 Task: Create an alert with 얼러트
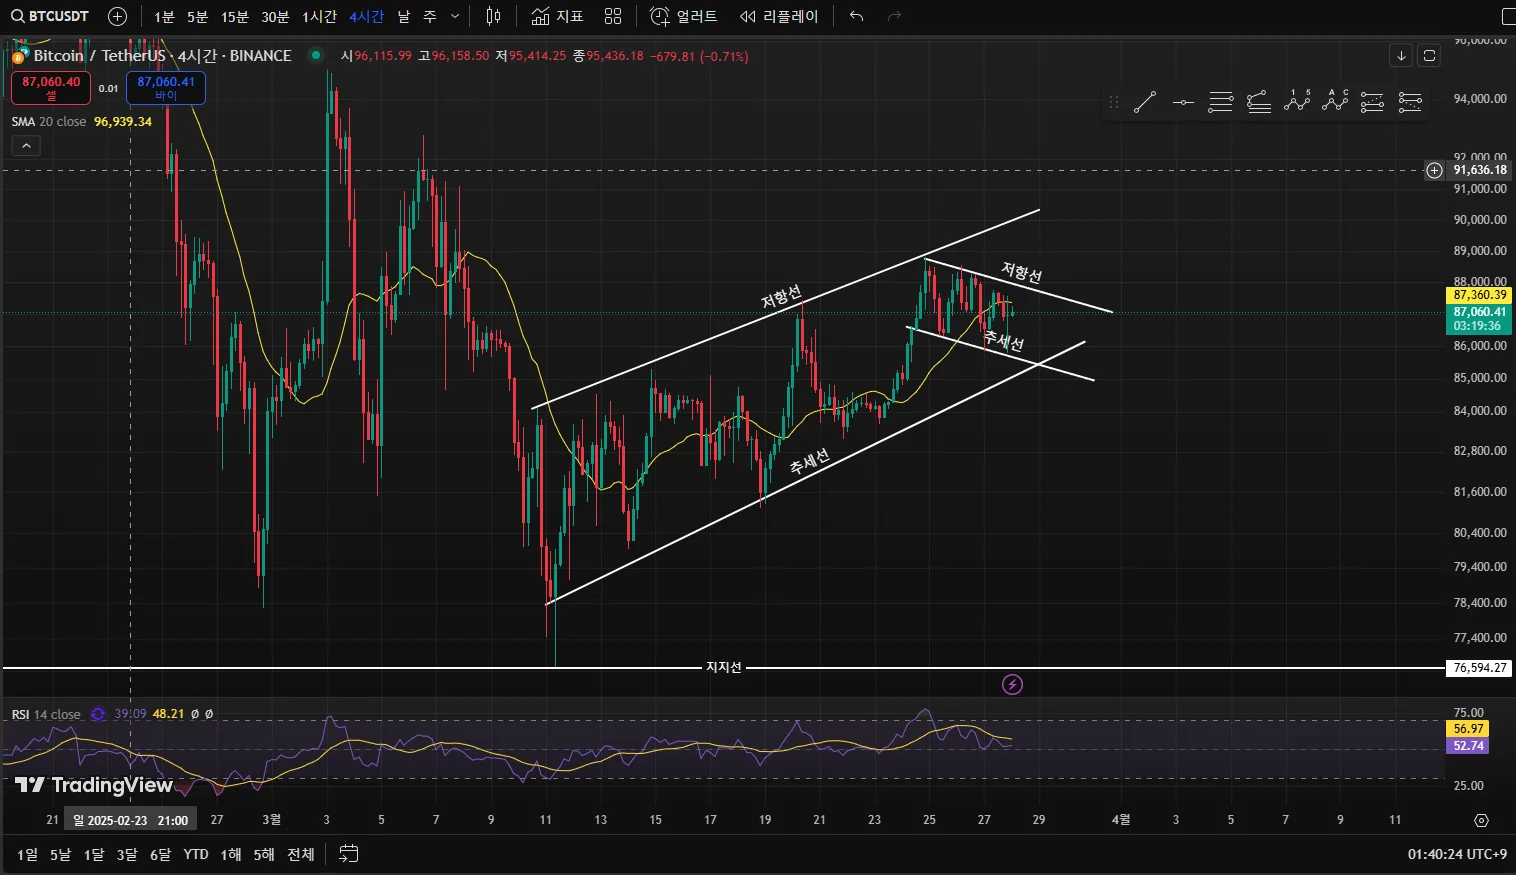(684, 16)
